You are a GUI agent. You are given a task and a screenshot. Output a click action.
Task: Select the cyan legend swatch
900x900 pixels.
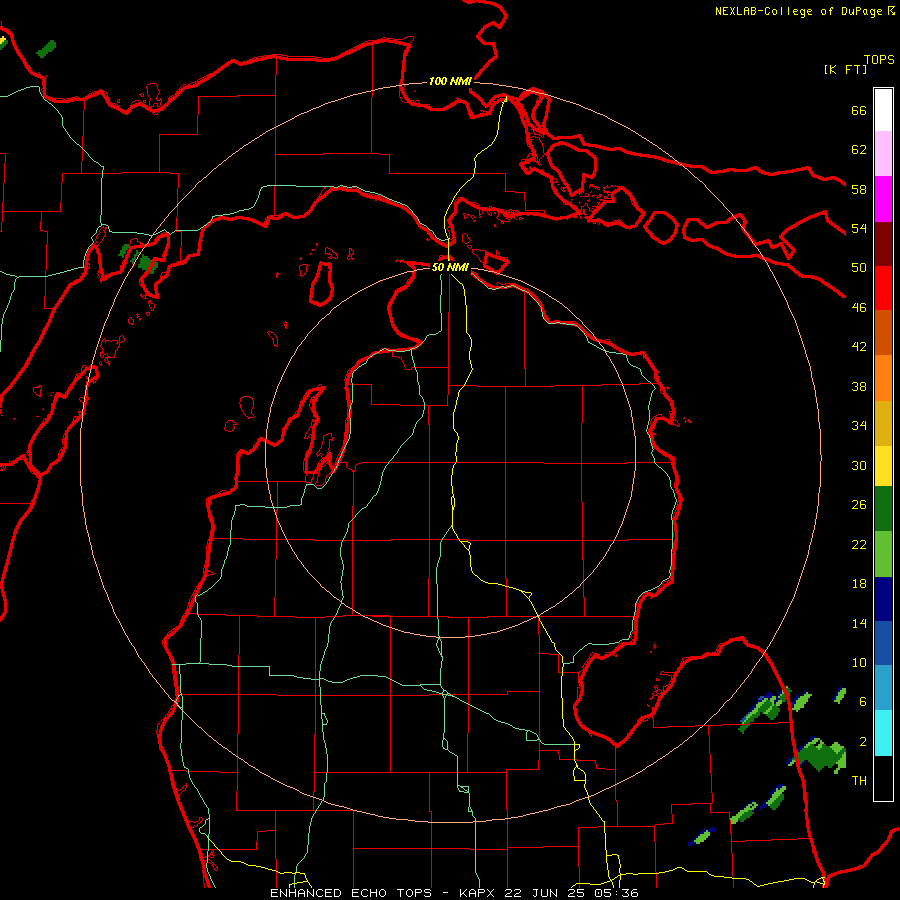883,733
